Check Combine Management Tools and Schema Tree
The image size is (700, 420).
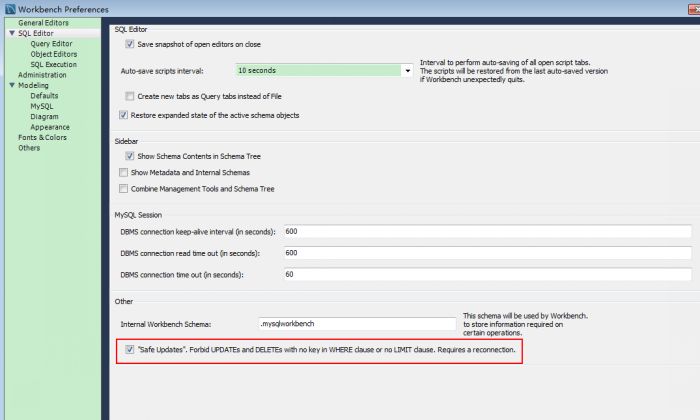[124, 189]
